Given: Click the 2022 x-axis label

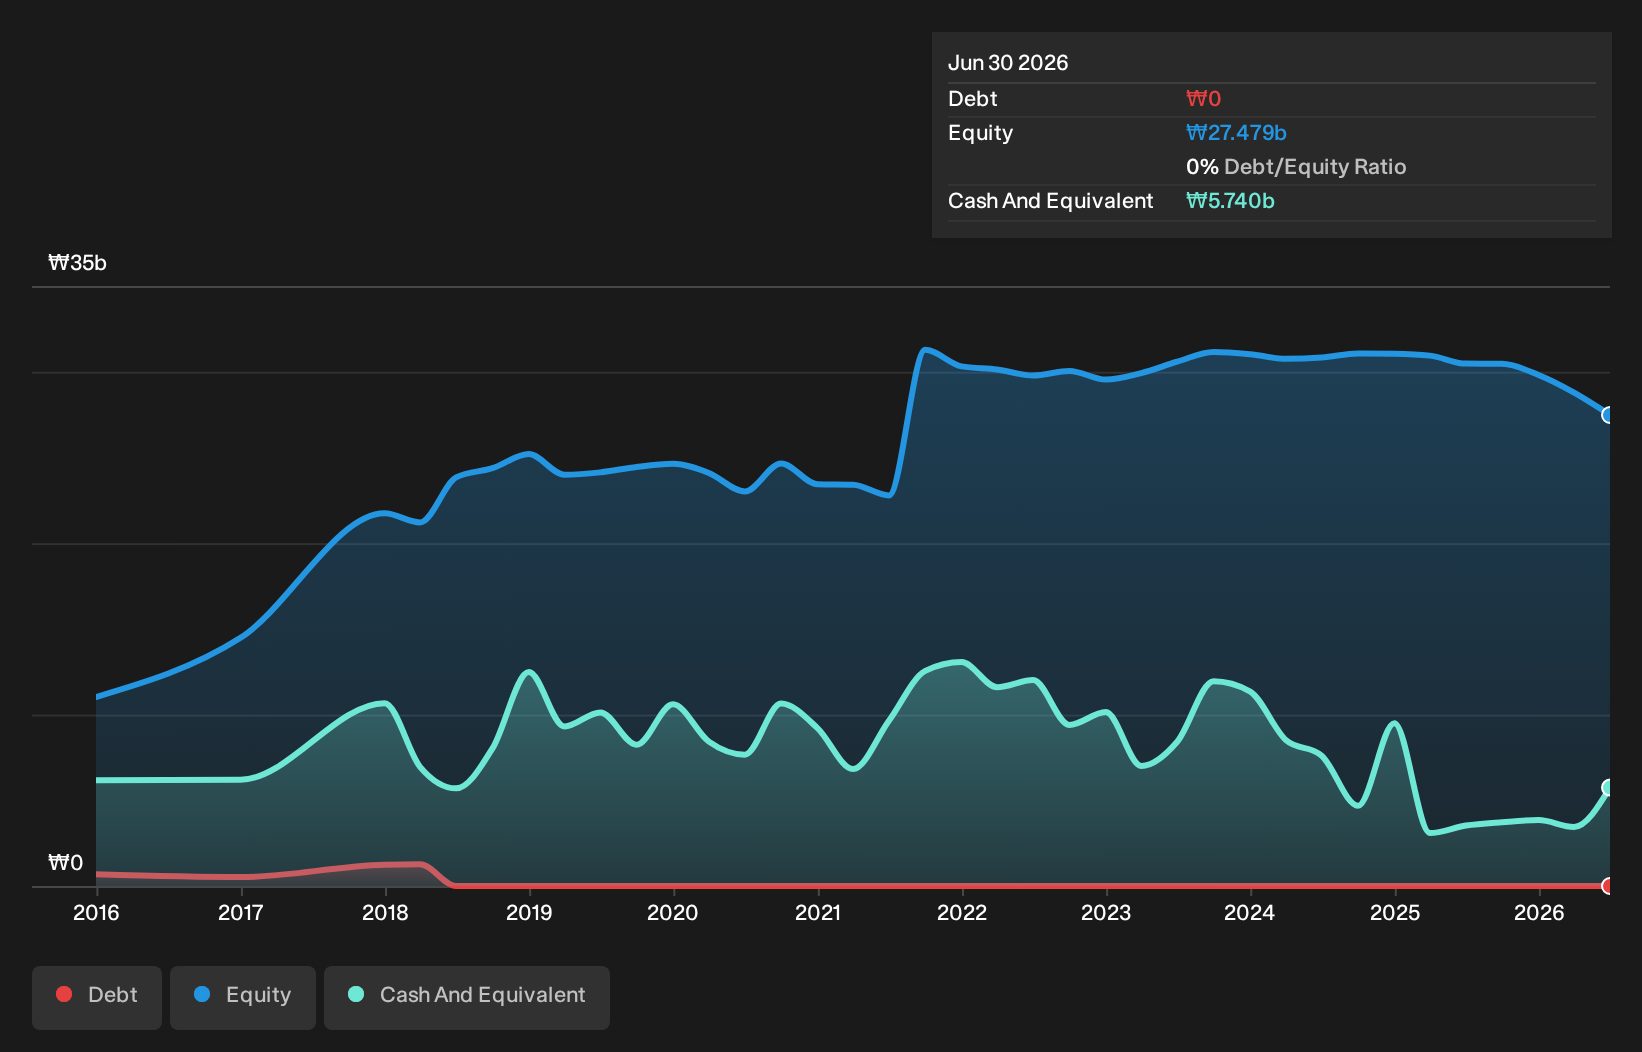Looking at the screenshot, I should click(962, 912).
